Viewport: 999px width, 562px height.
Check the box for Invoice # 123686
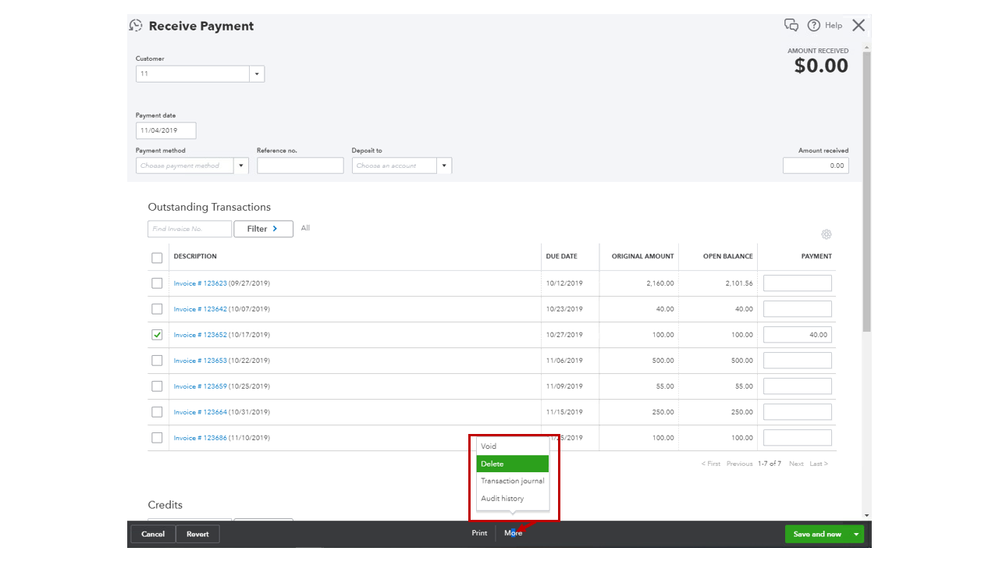point(157,438)
